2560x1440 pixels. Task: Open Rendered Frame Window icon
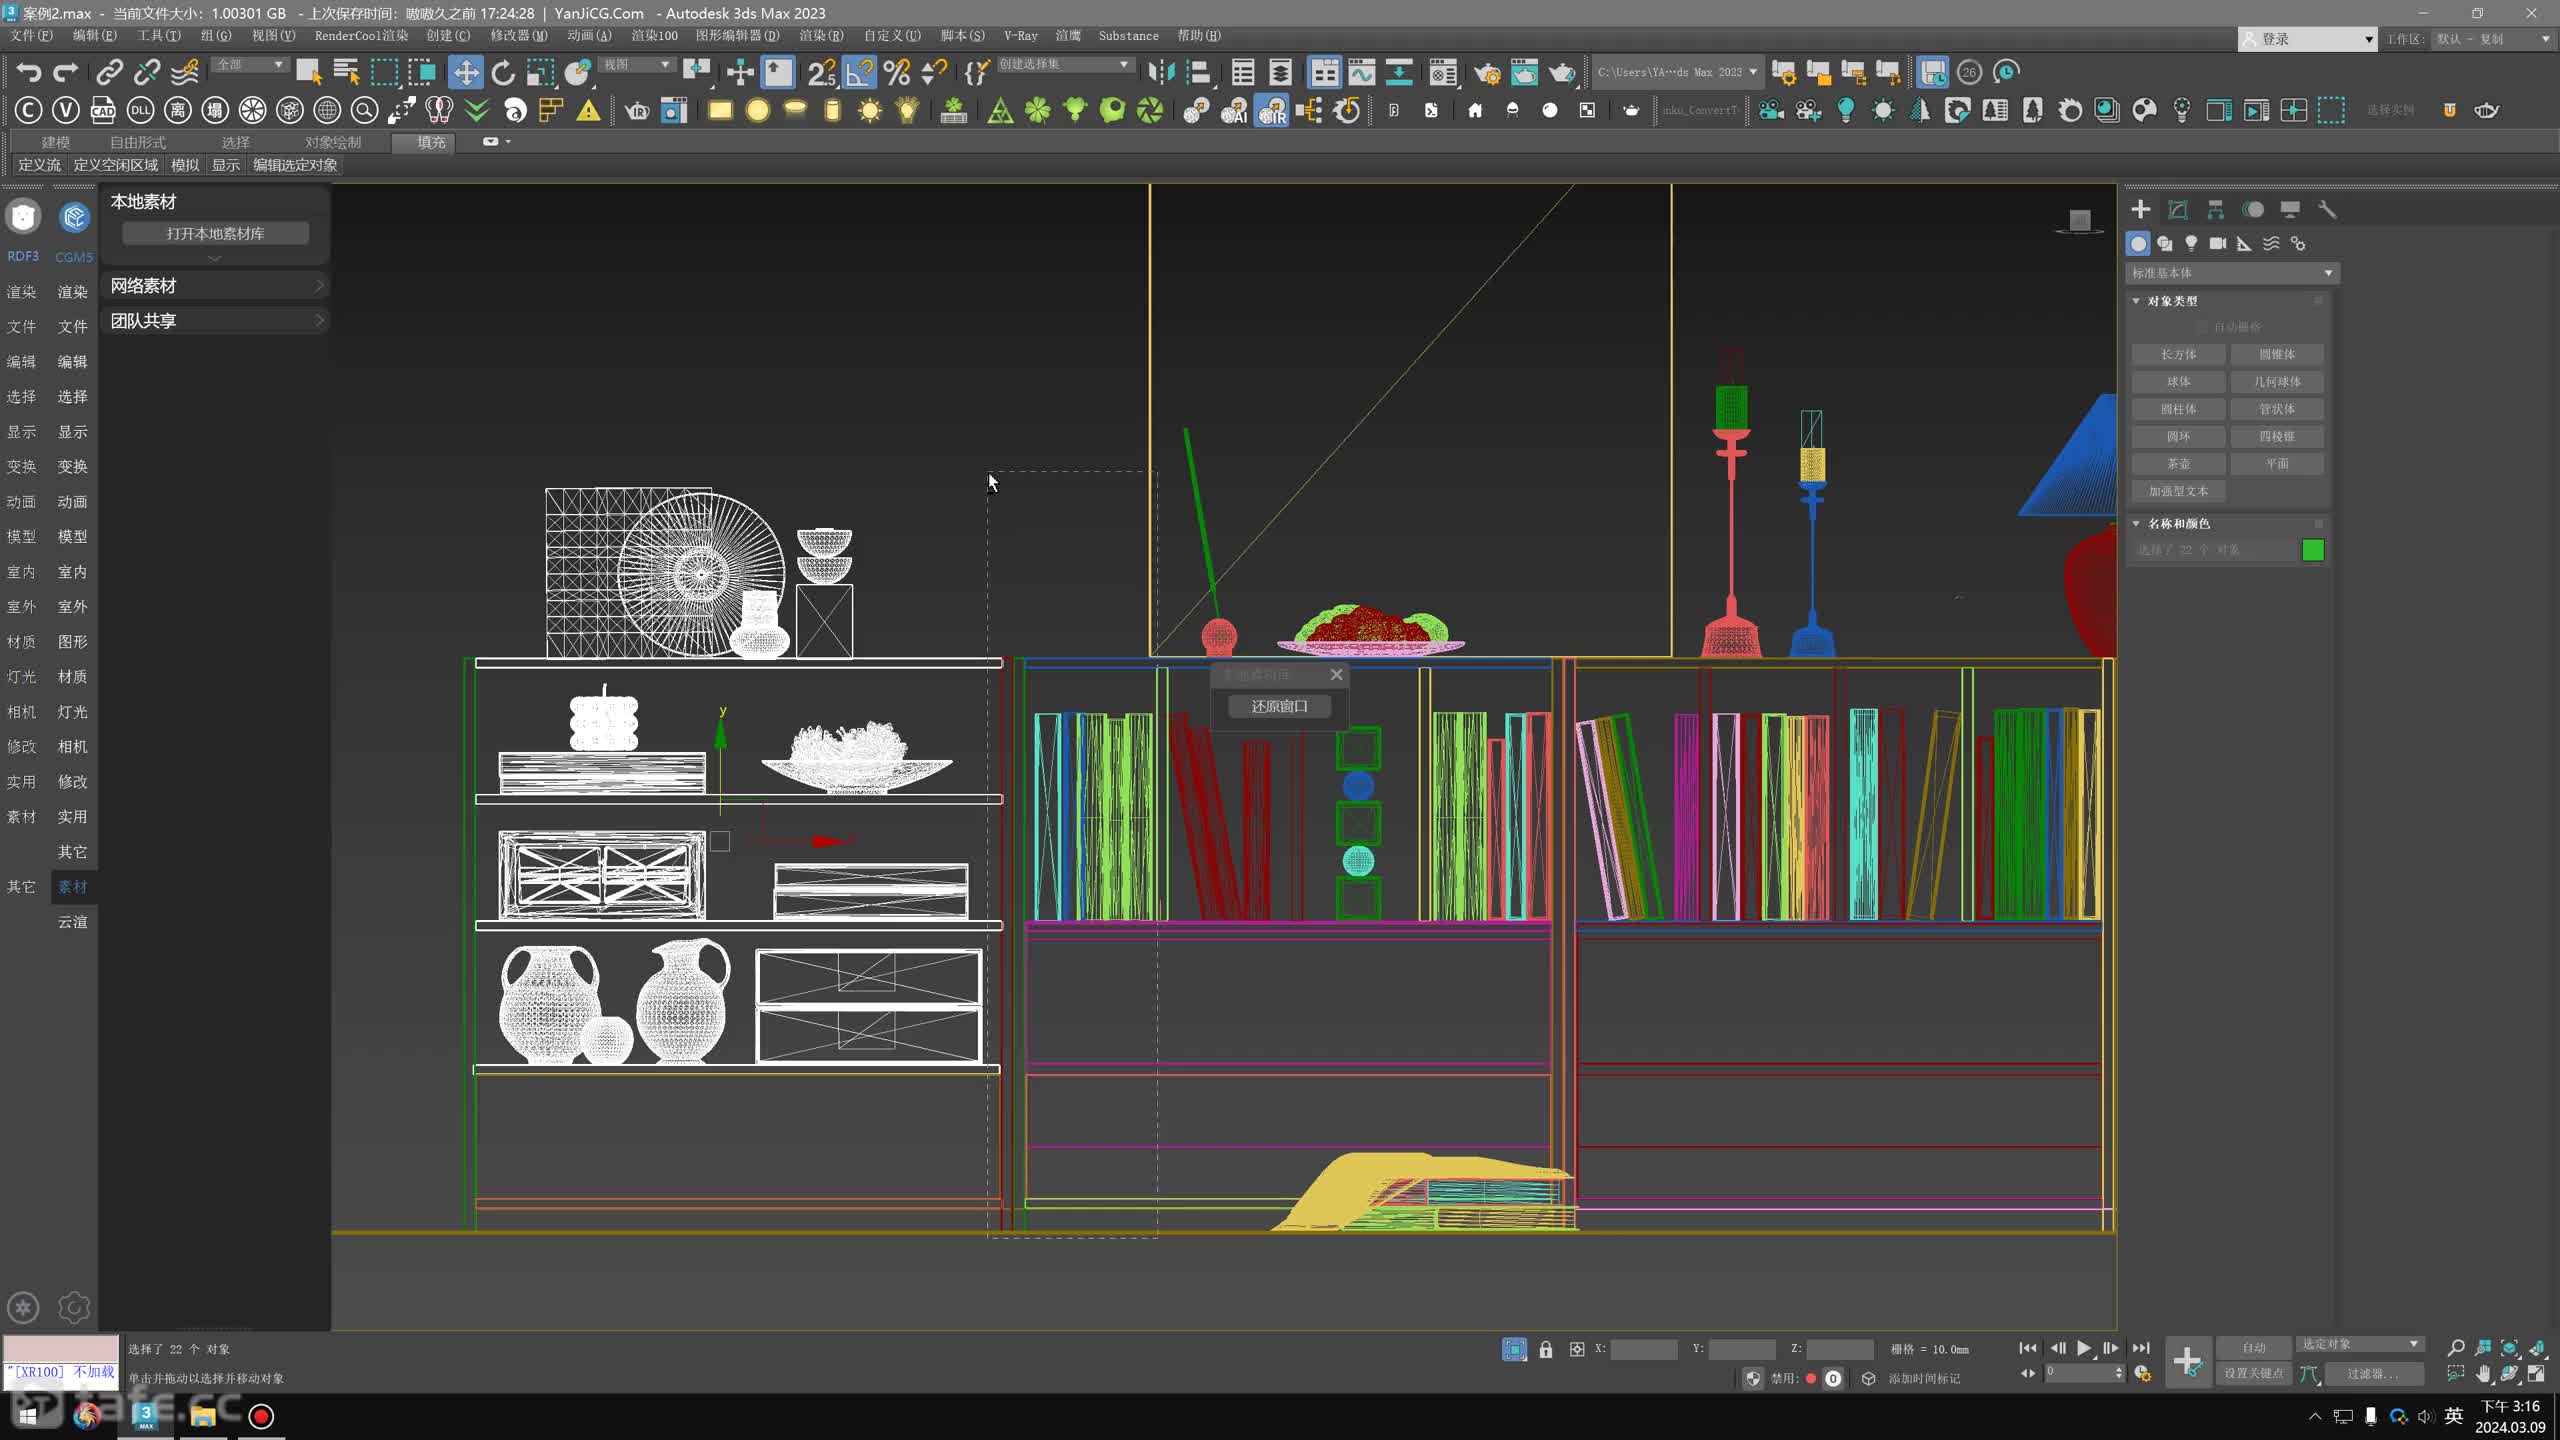(x=1524, y=72)
